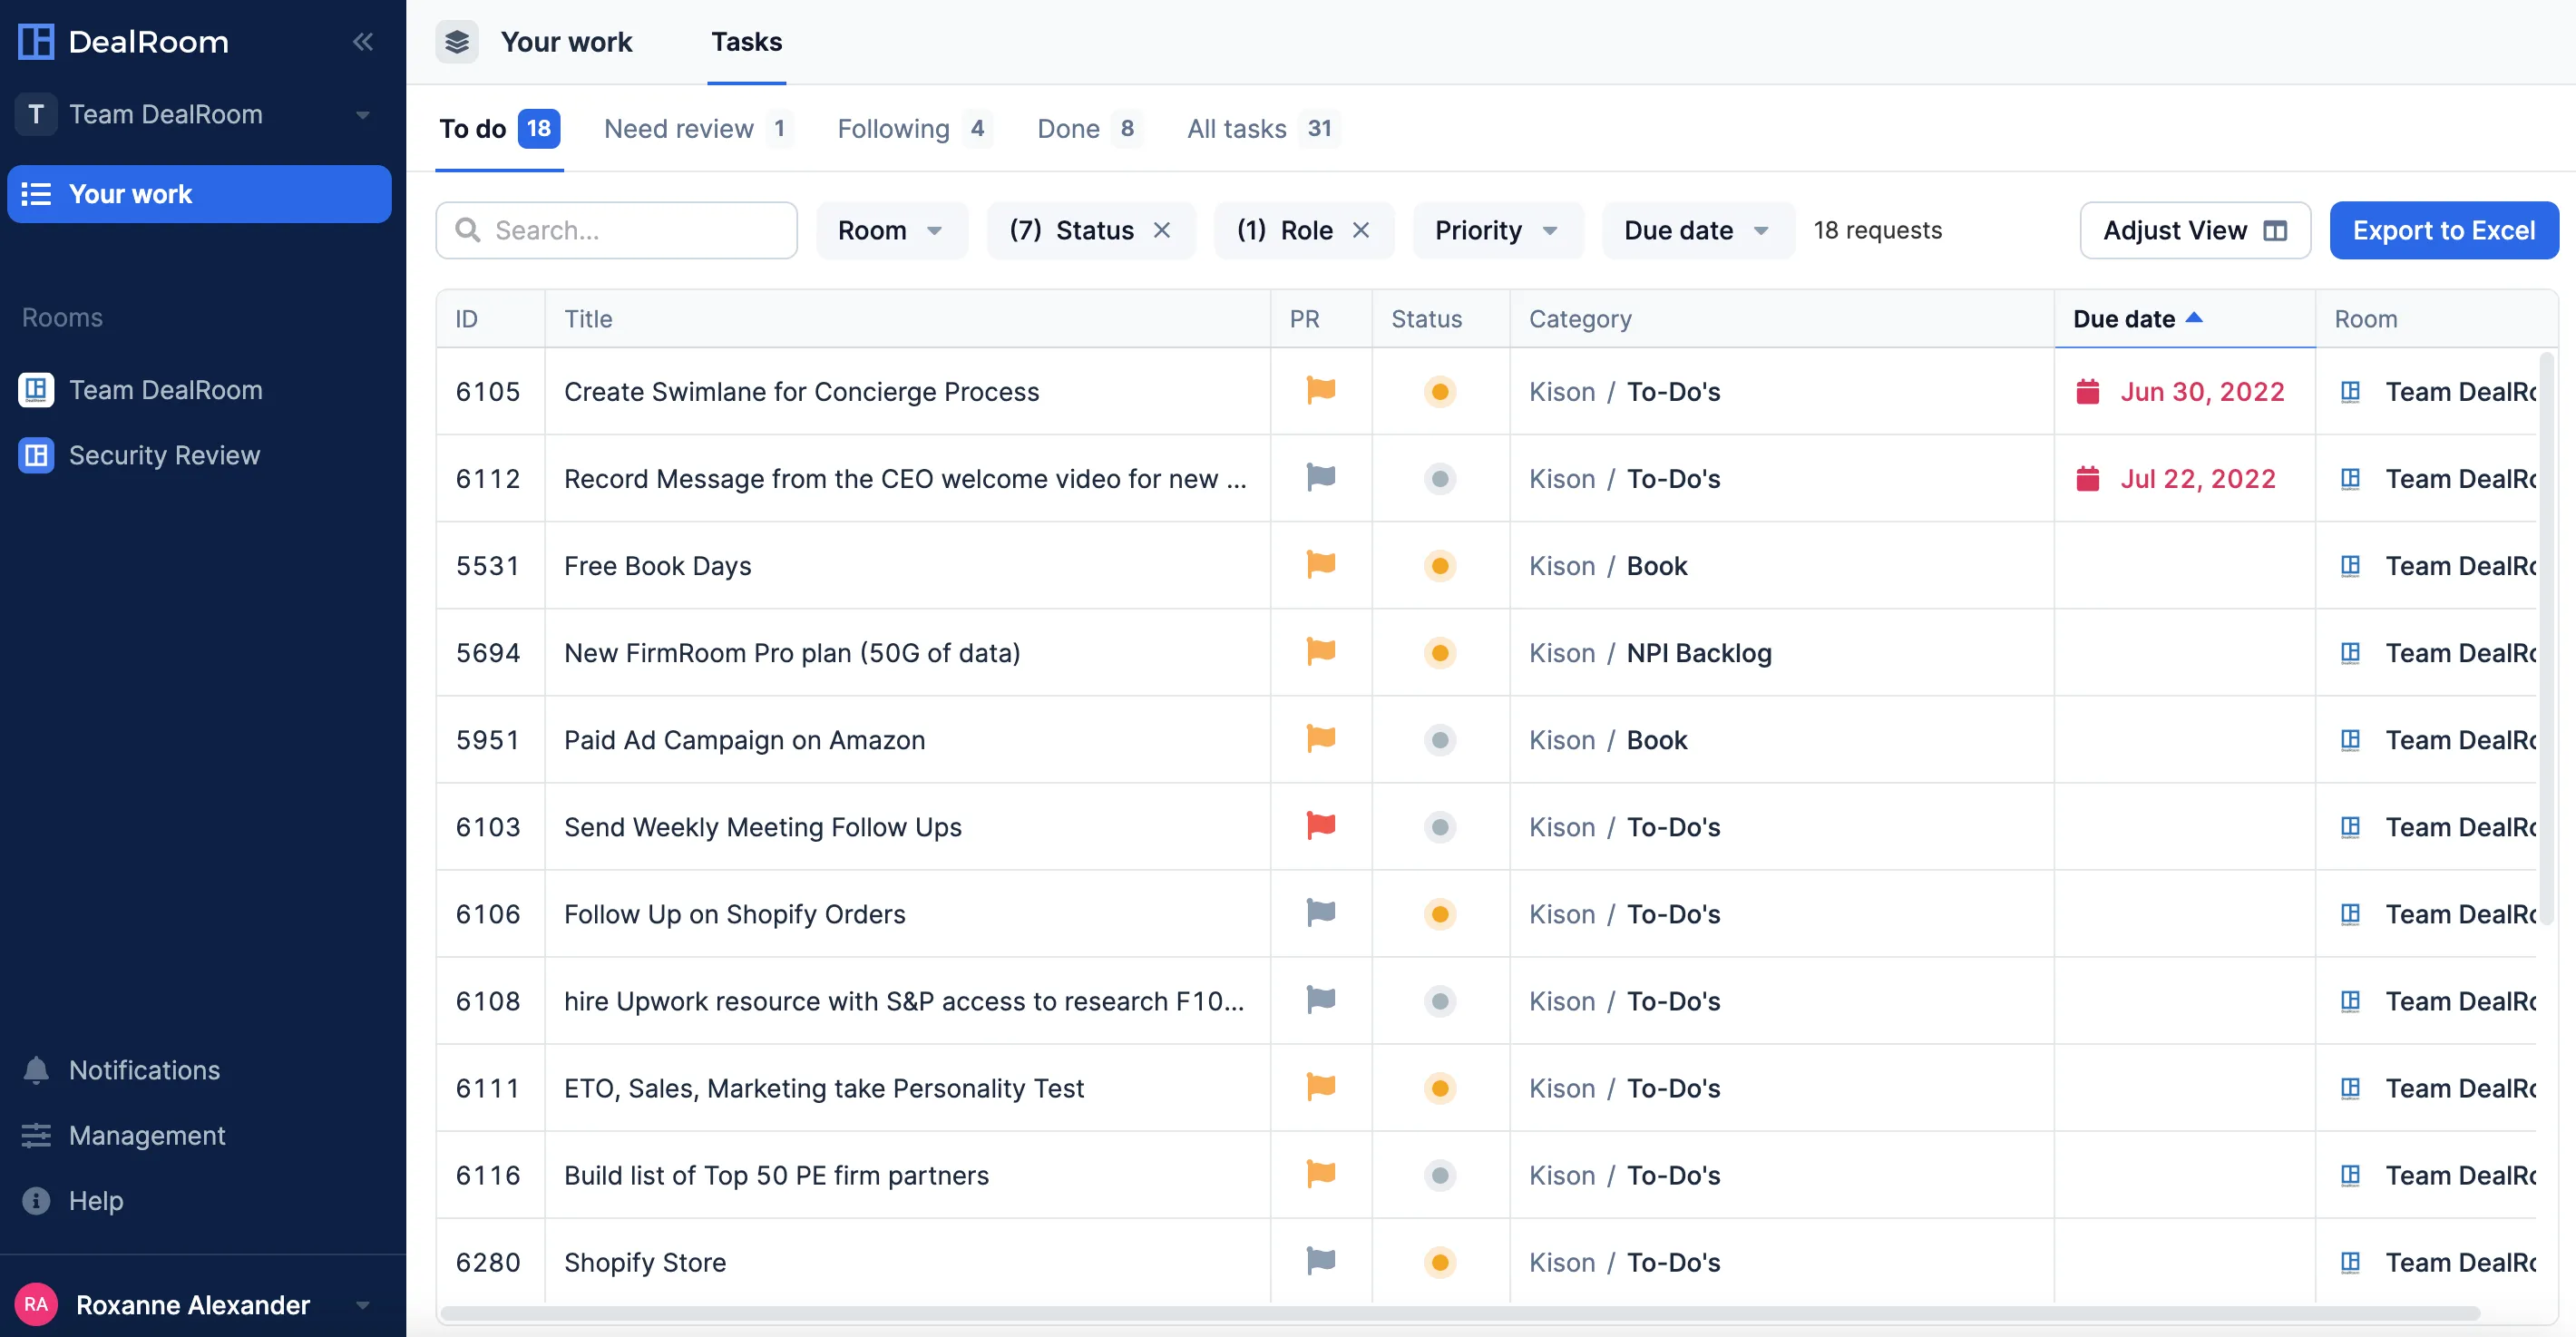Click the Security Review room icon
This screenshot has width=2576, height=1337.
[36, 455]
